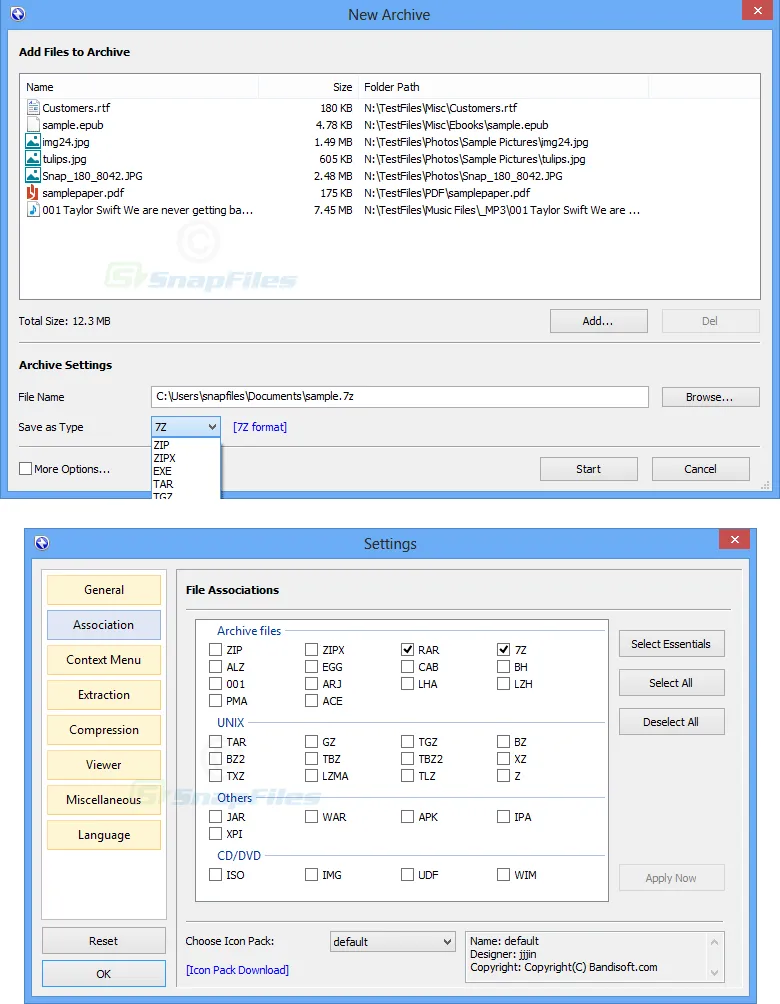Close the Settings window
Viewport: 780px width, 1004px height.
tap(735, 539)
